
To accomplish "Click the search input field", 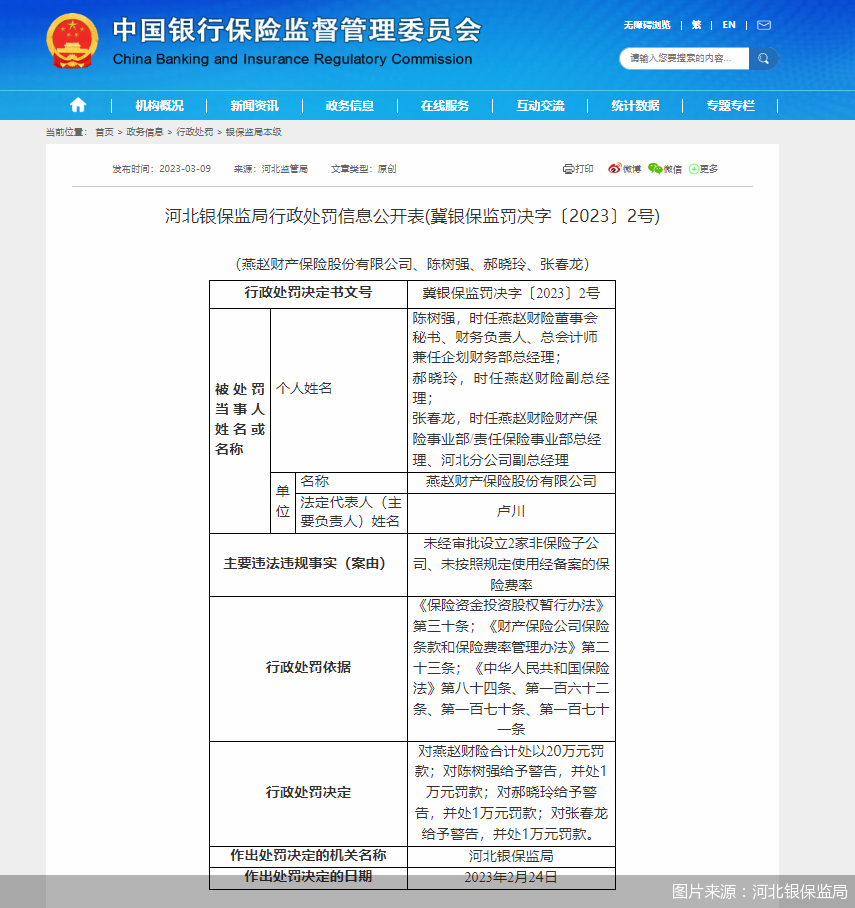I will (x=685, y=58).
